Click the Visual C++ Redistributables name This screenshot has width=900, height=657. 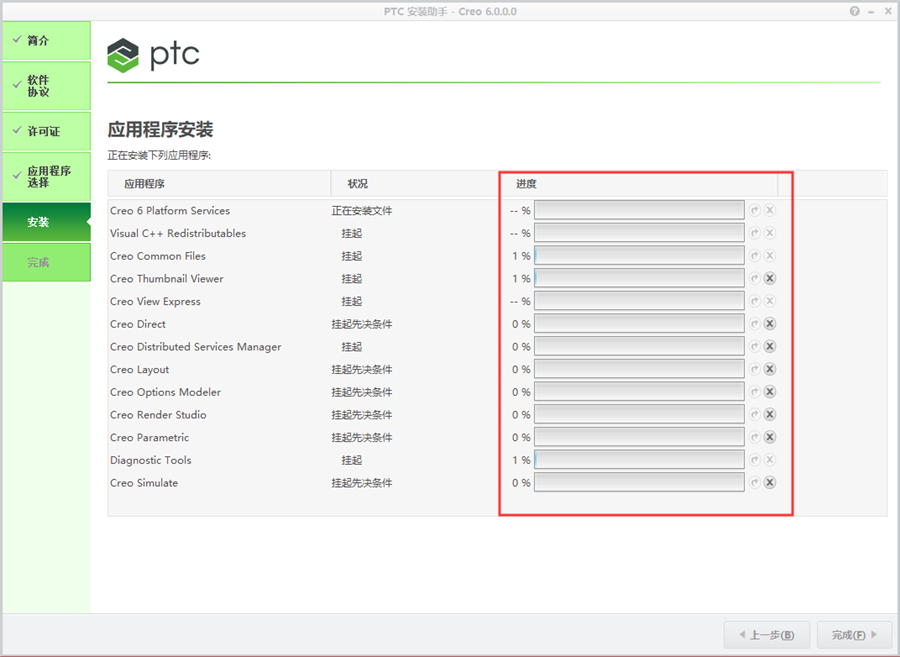(178, 233)
